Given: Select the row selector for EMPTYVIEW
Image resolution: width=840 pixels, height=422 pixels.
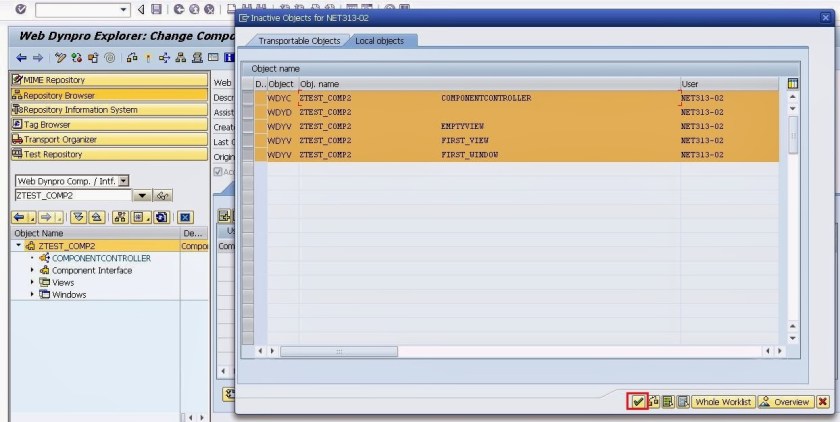Looking at the screenshot, I should 248,126.
